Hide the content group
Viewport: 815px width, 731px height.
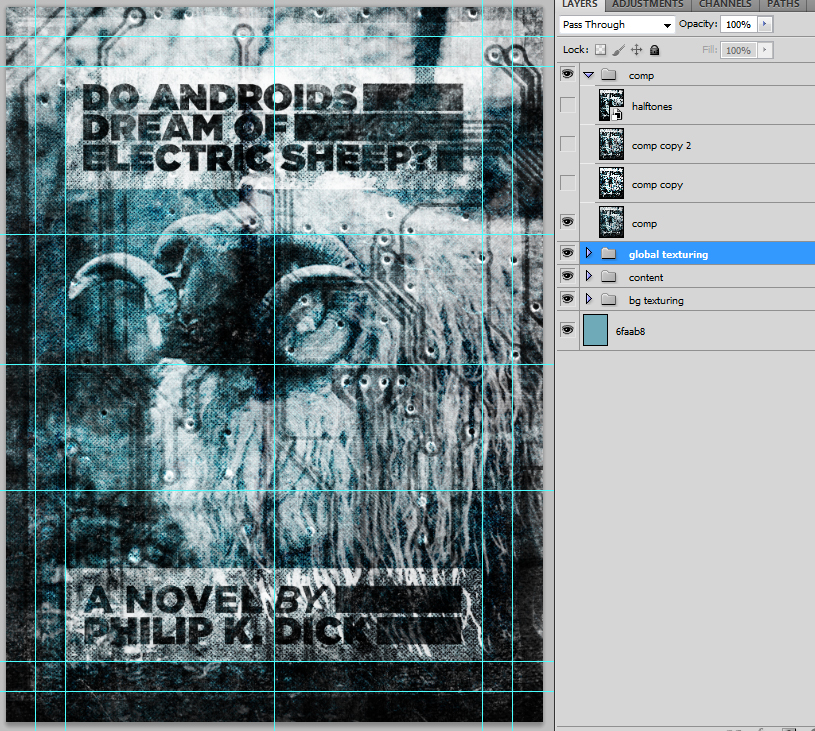(568, 276)
